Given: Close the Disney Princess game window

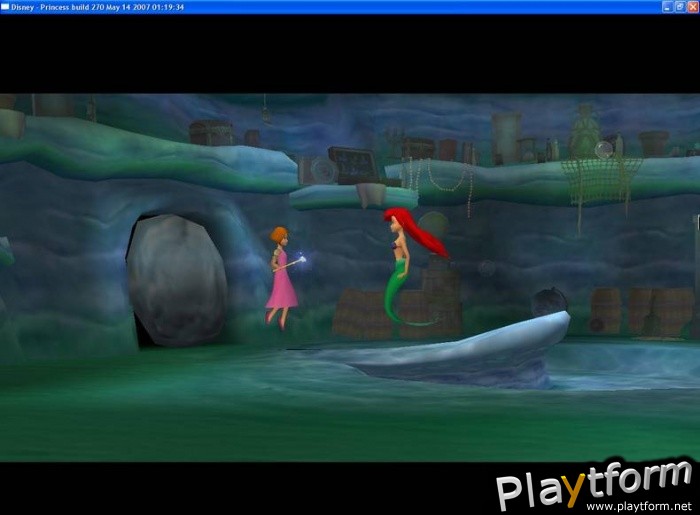Looking at the screenshot, I should [x=692, y=7].
